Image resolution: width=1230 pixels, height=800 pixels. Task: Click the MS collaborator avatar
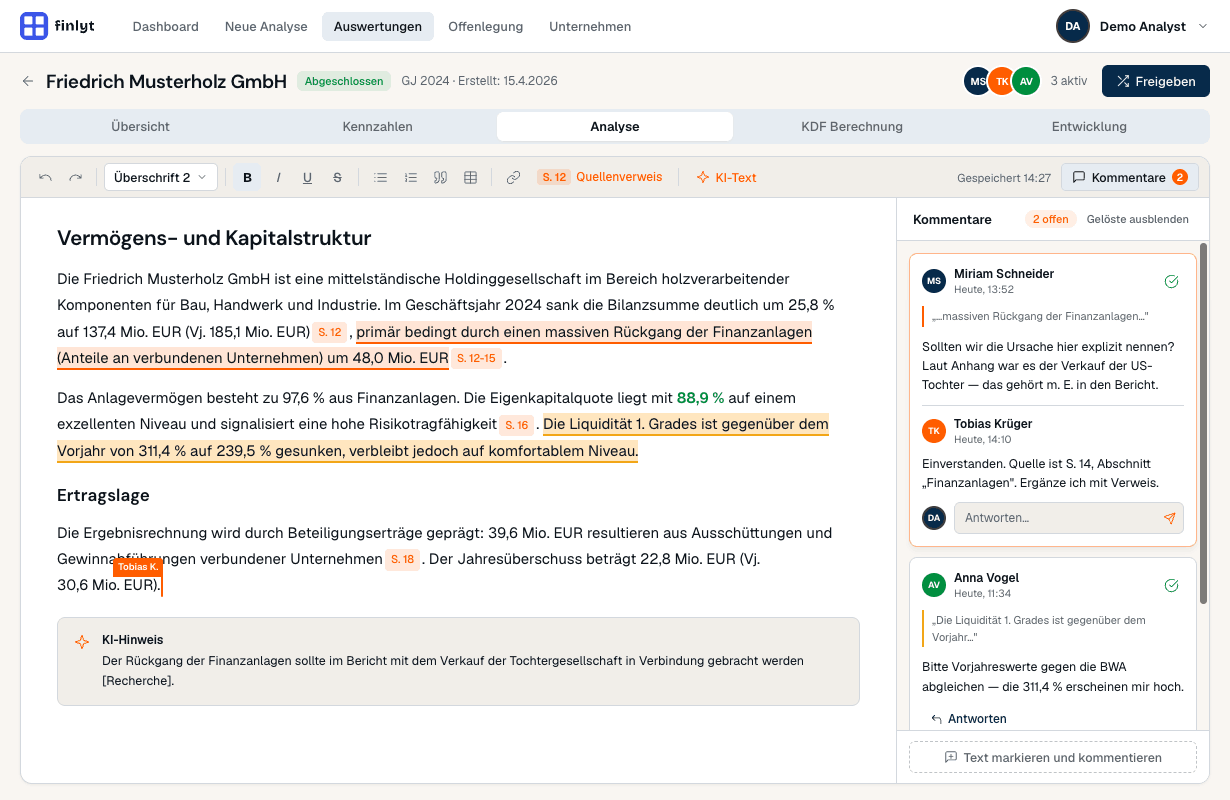click(x=977, y=81)
